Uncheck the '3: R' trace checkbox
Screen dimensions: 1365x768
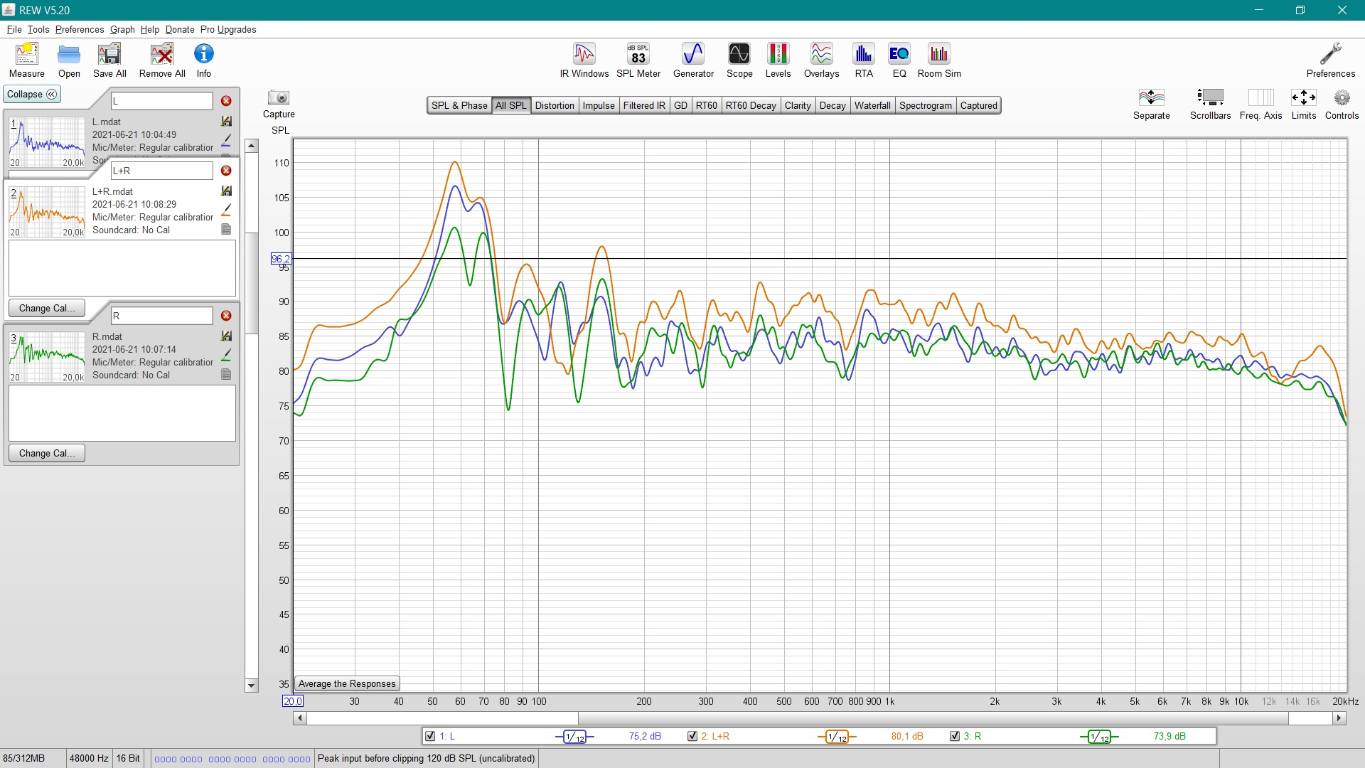(x=955, y=737)
